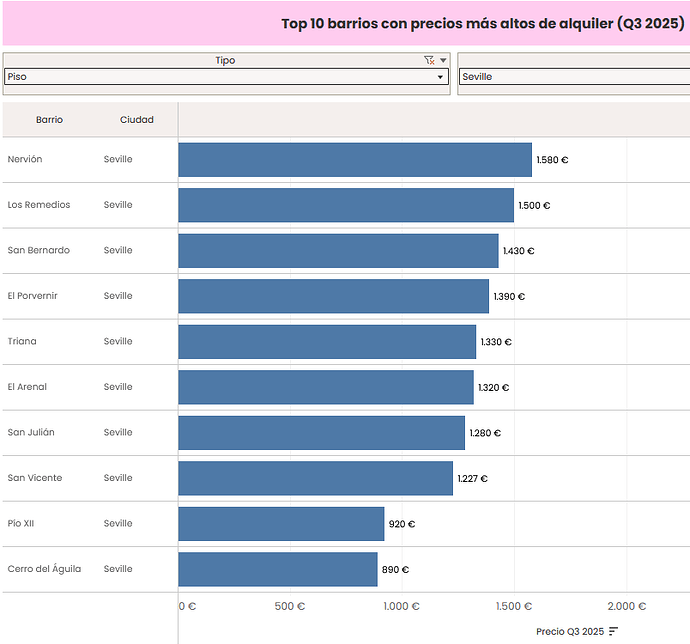The image size is (690, 644).
Task: Click the Pío XII bar showing 920 €
Action: pos(281,524)
